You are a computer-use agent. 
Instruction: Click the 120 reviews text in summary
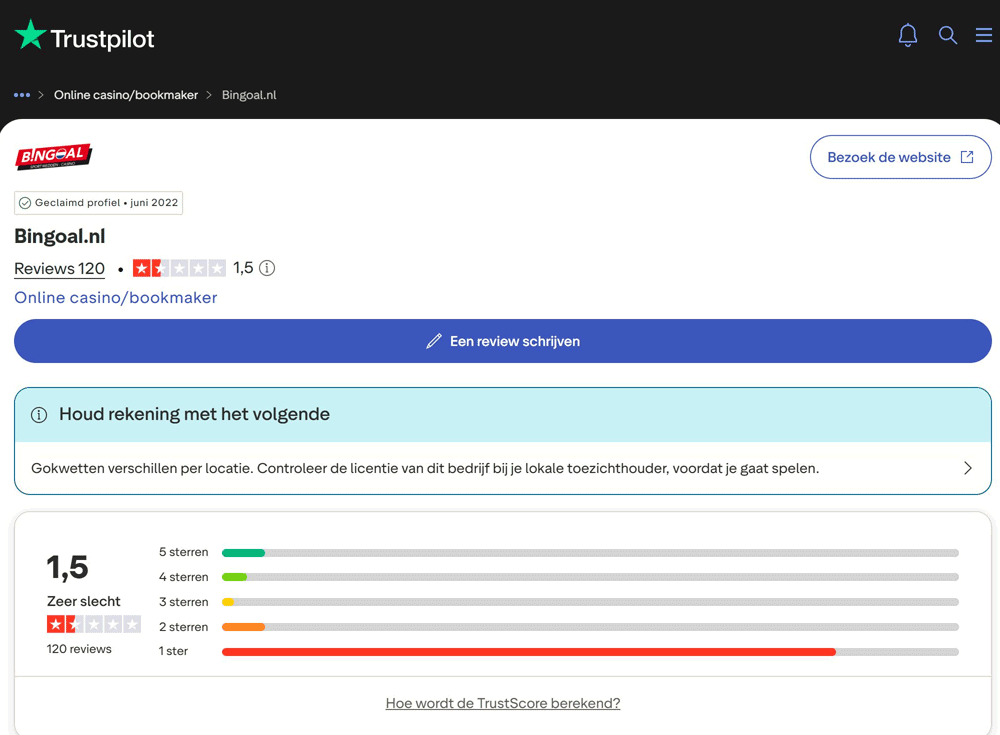click(79, 649)
